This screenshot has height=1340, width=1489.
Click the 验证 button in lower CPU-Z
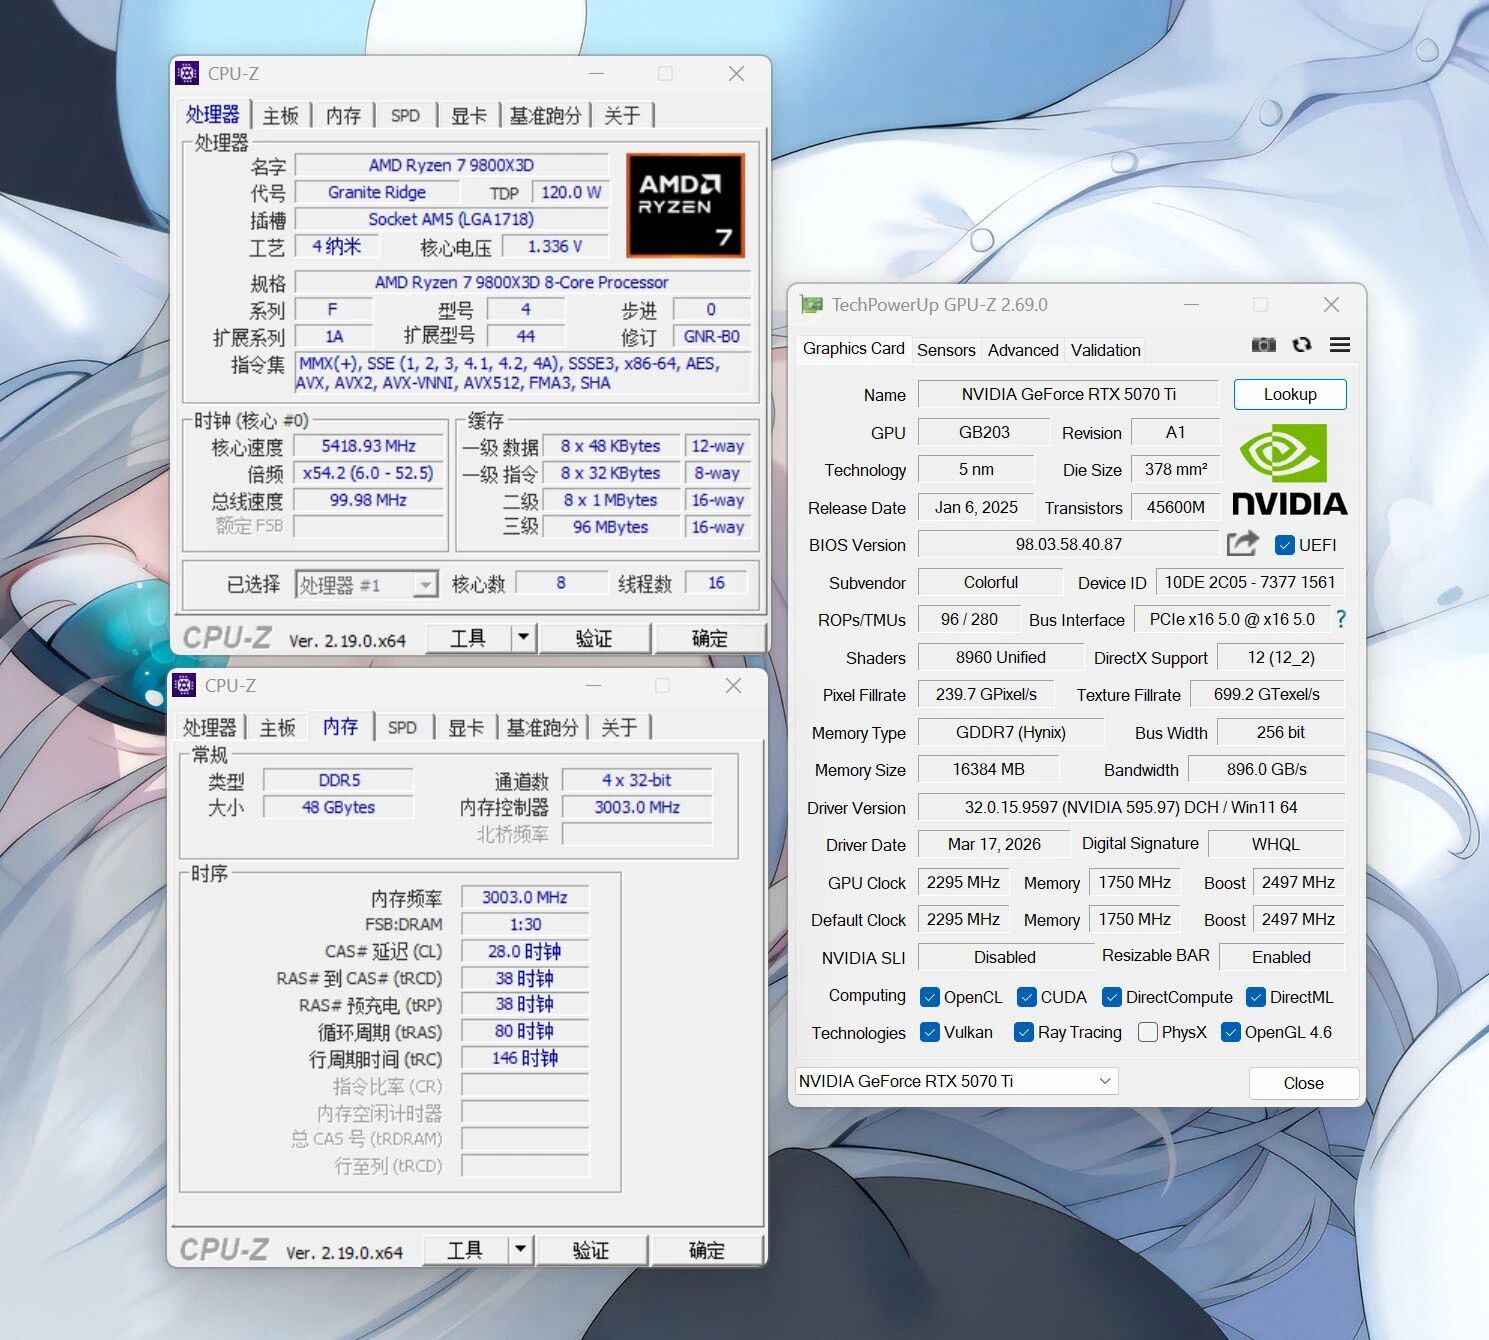(x=590, y=1250)
